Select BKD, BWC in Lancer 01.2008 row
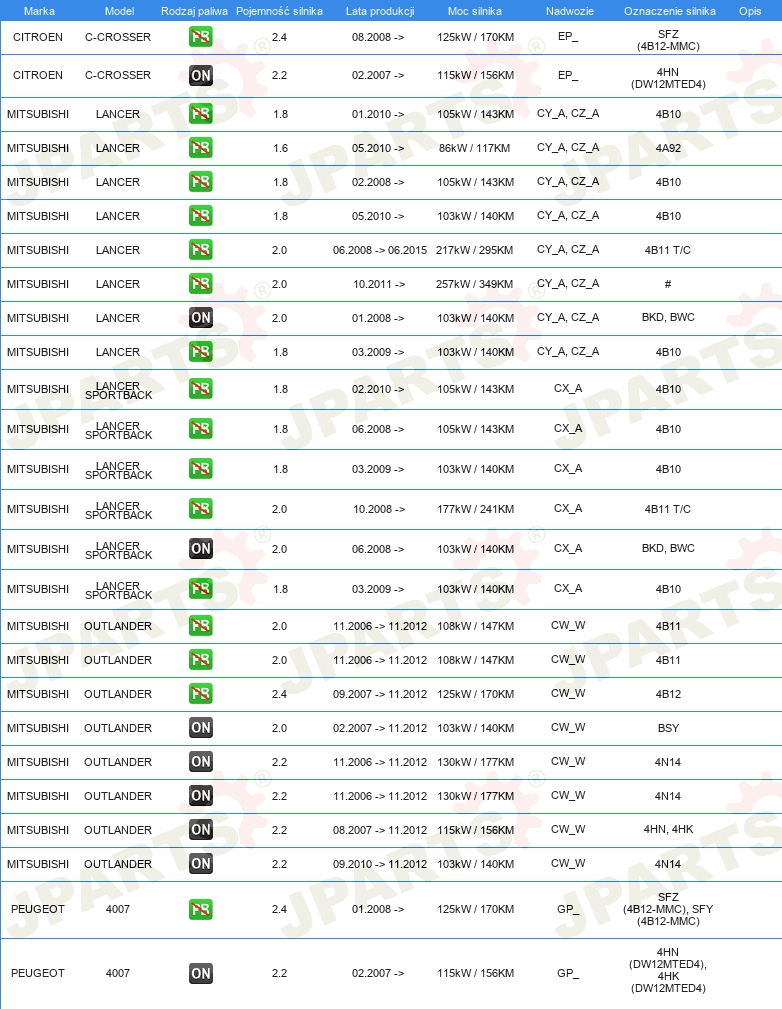 click(668, 317)
